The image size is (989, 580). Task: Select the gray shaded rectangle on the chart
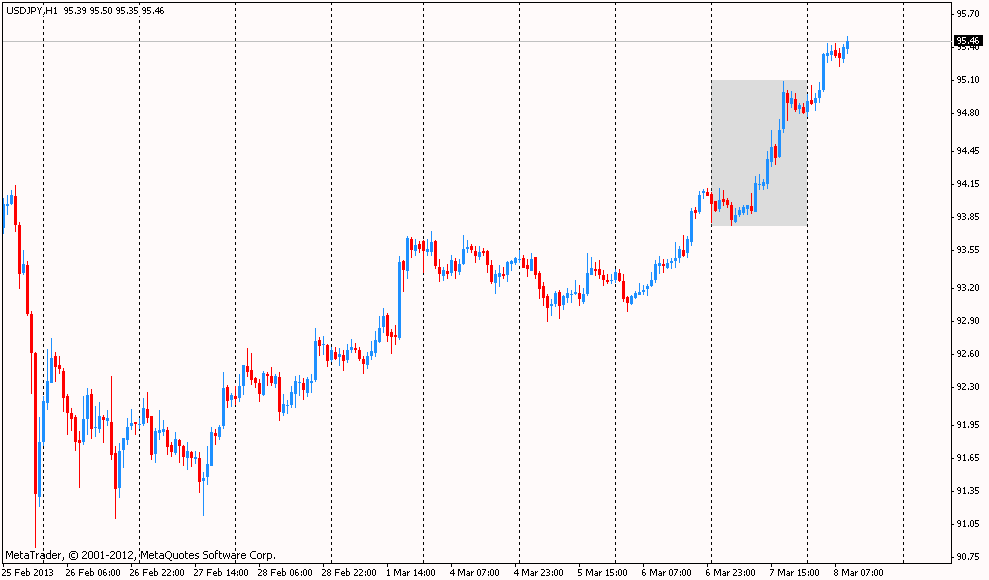(x=759, y=153)
